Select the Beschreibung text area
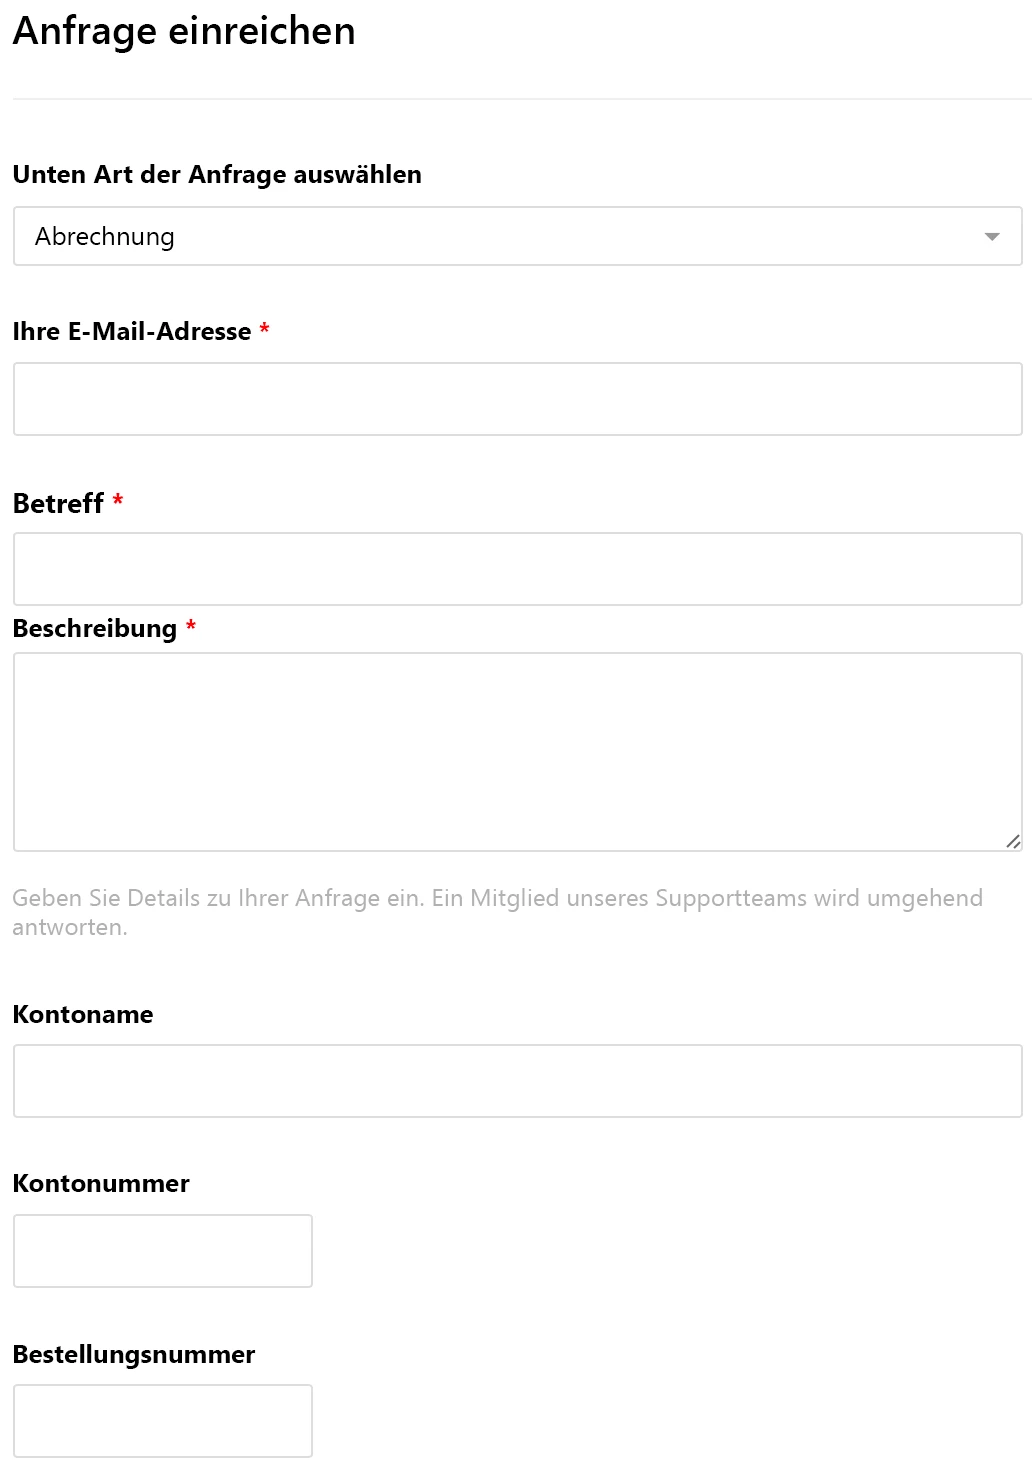 coord(517,752)
